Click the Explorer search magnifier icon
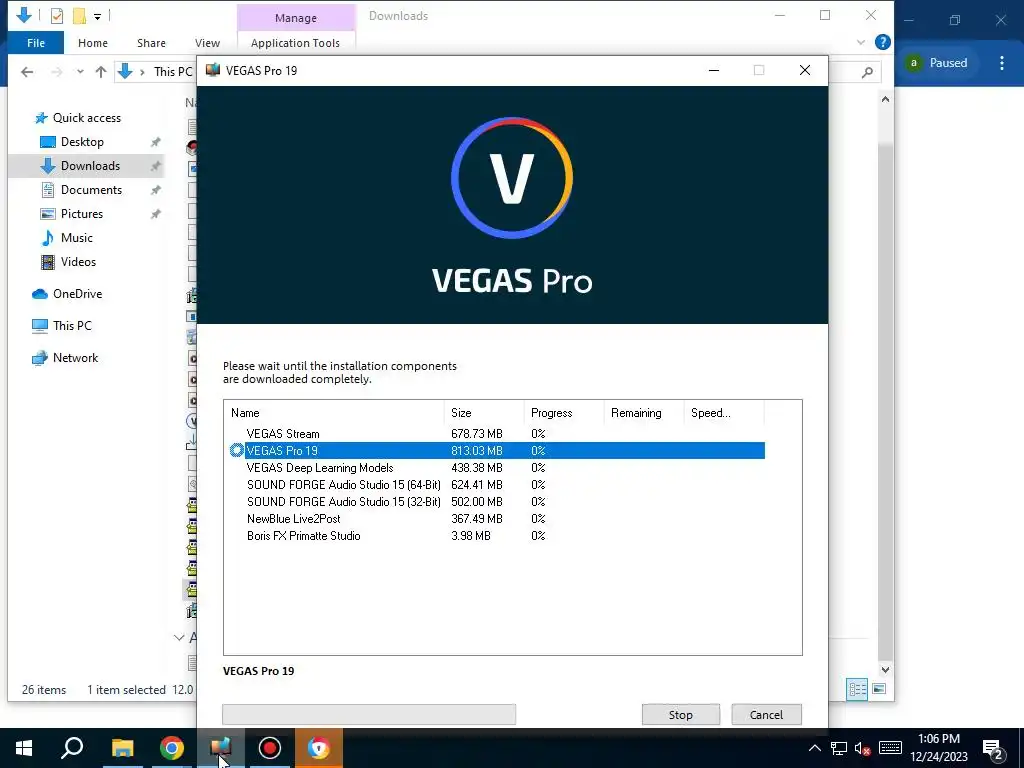1024x768 pixels. pos(867,72)
